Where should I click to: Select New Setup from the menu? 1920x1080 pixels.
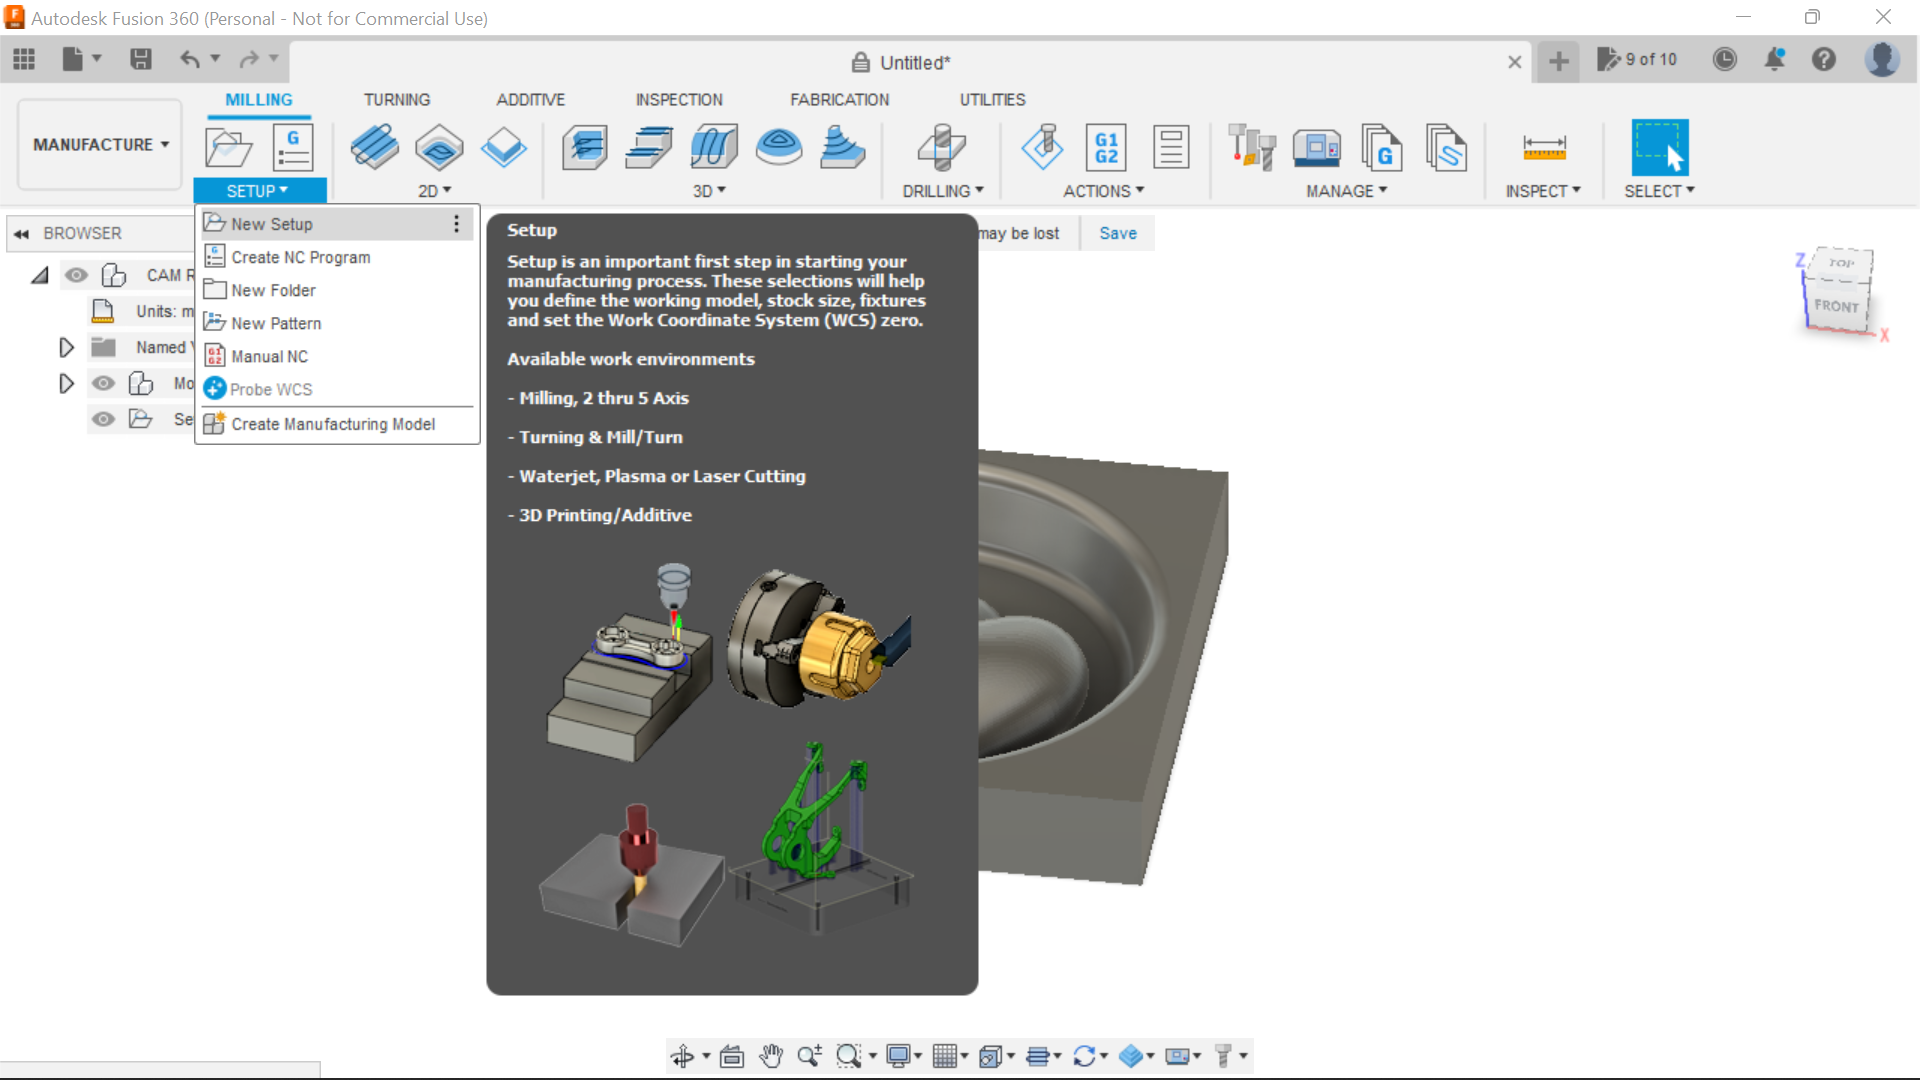click(x=272, y=223)
